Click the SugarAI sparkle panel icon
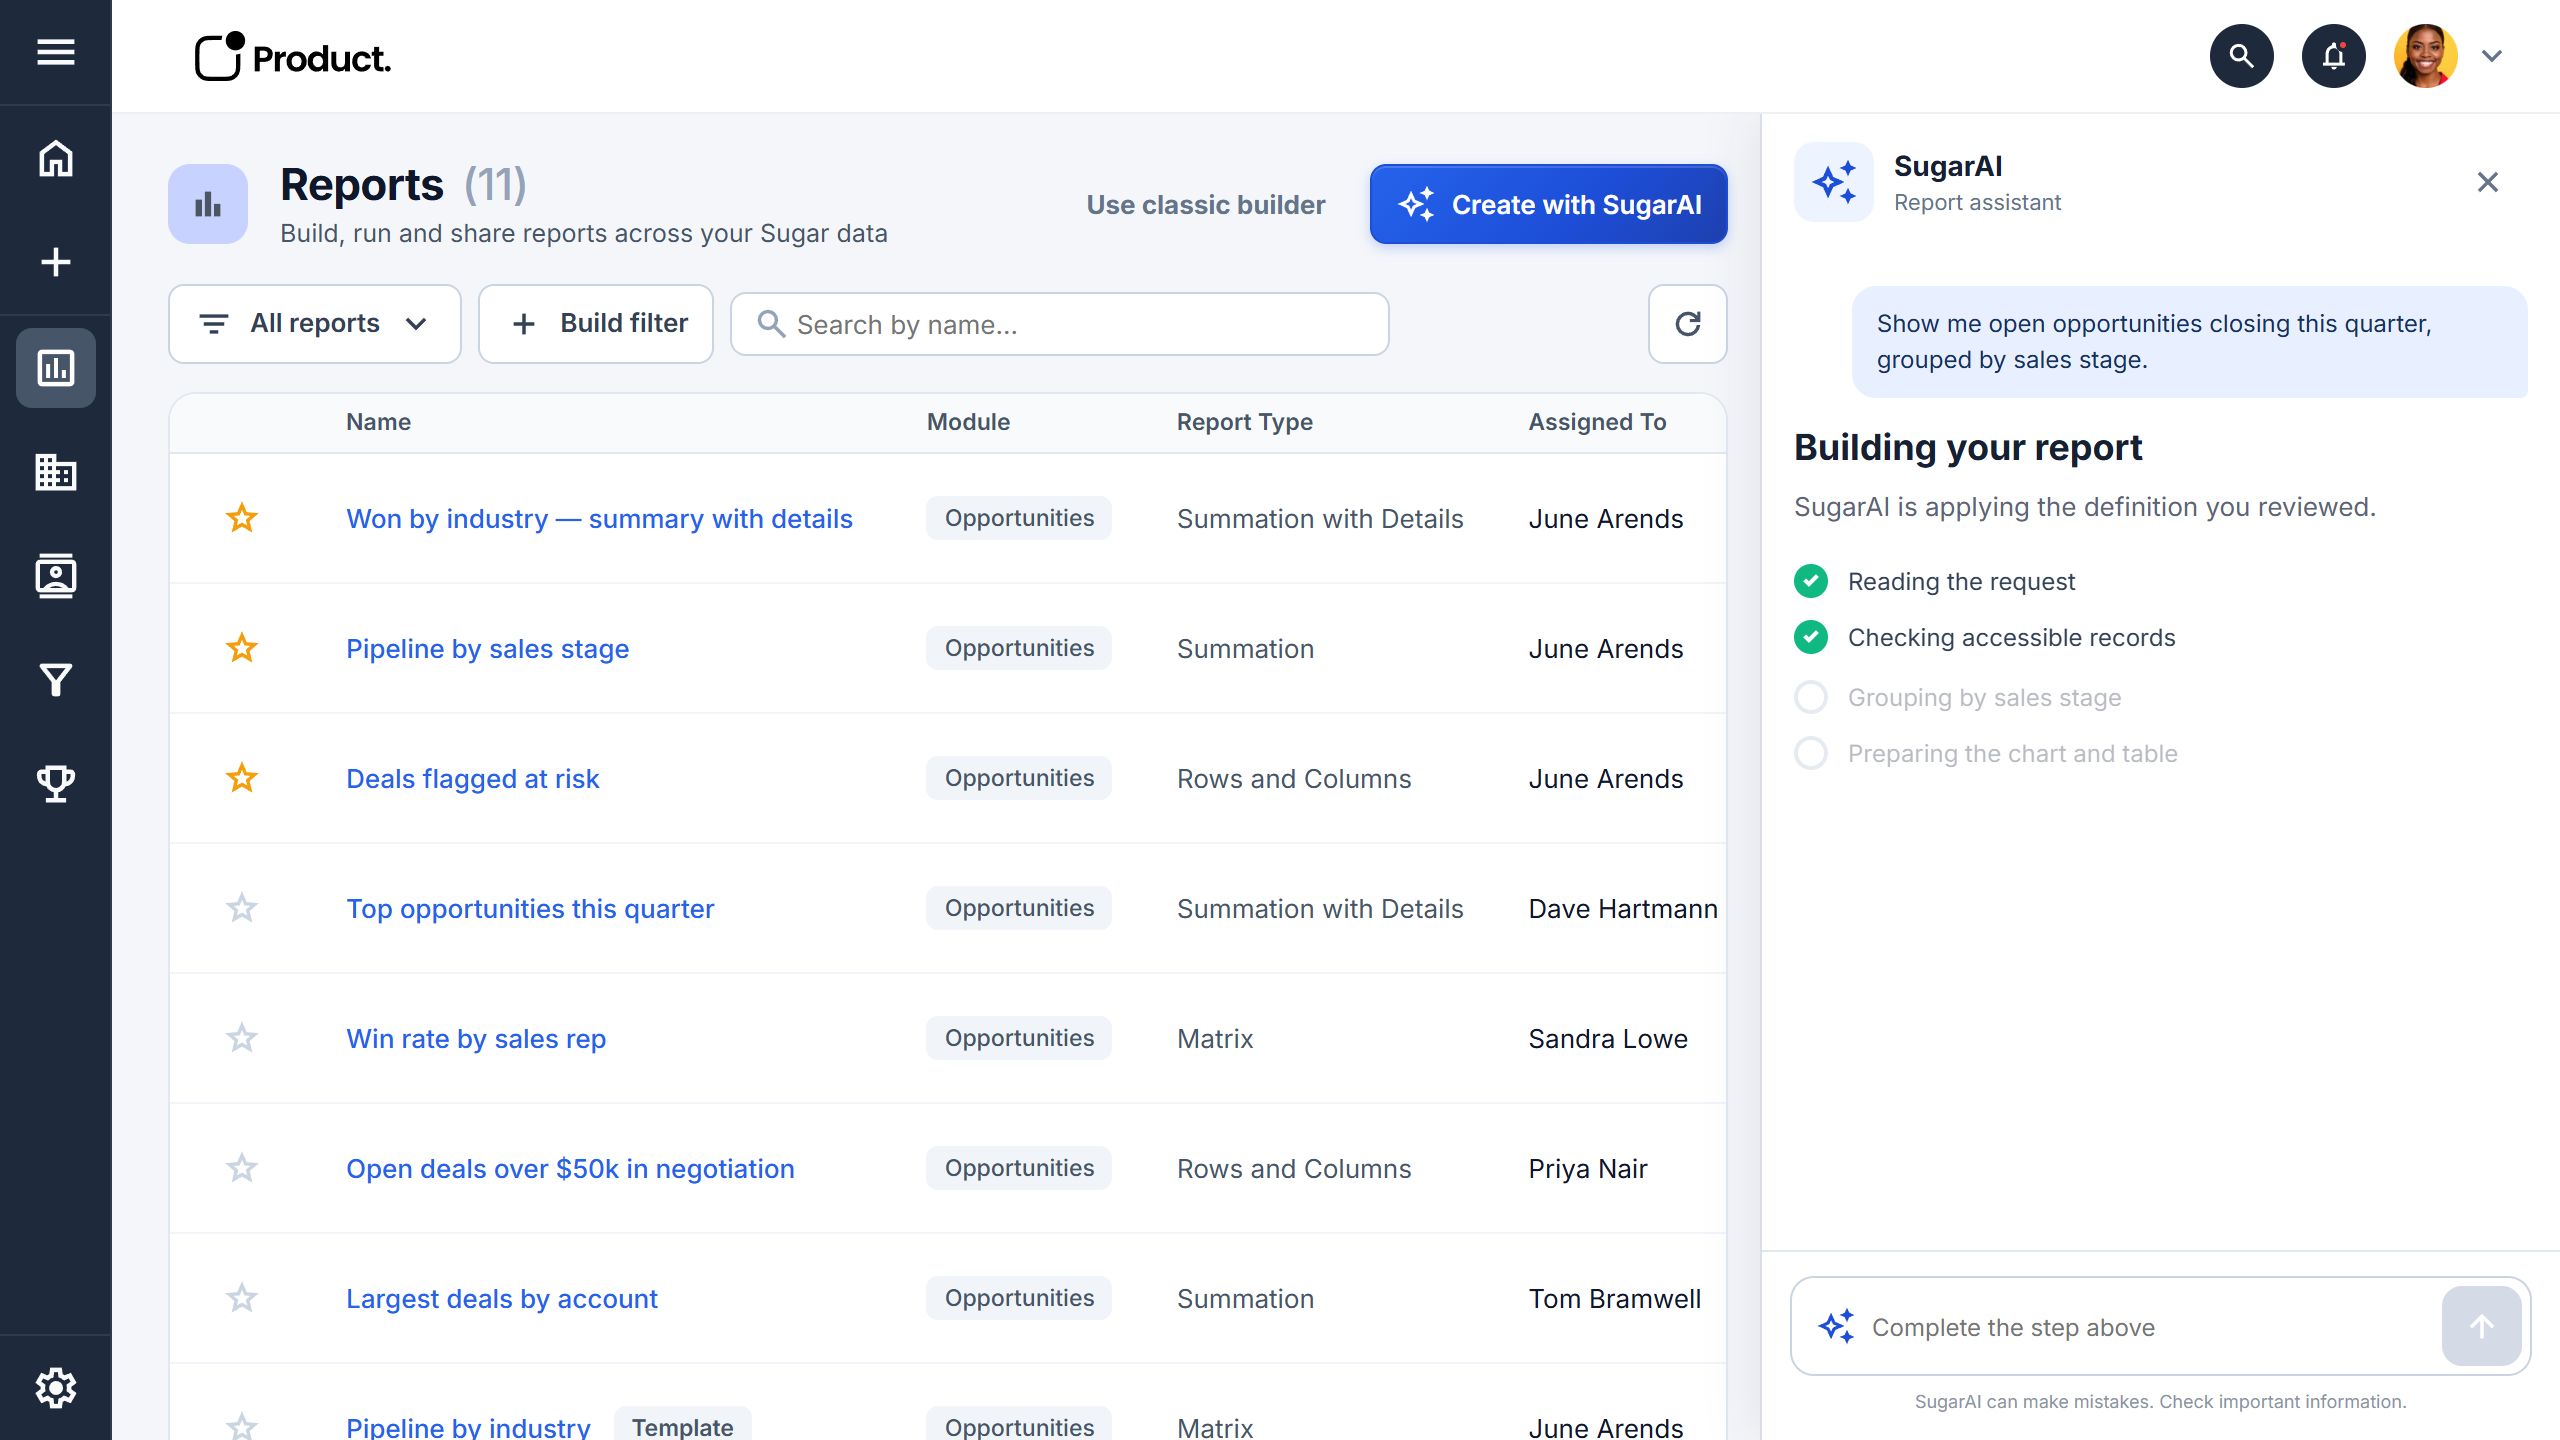This screenshot has height=1440, width=2560. (x=1834, y=182)
